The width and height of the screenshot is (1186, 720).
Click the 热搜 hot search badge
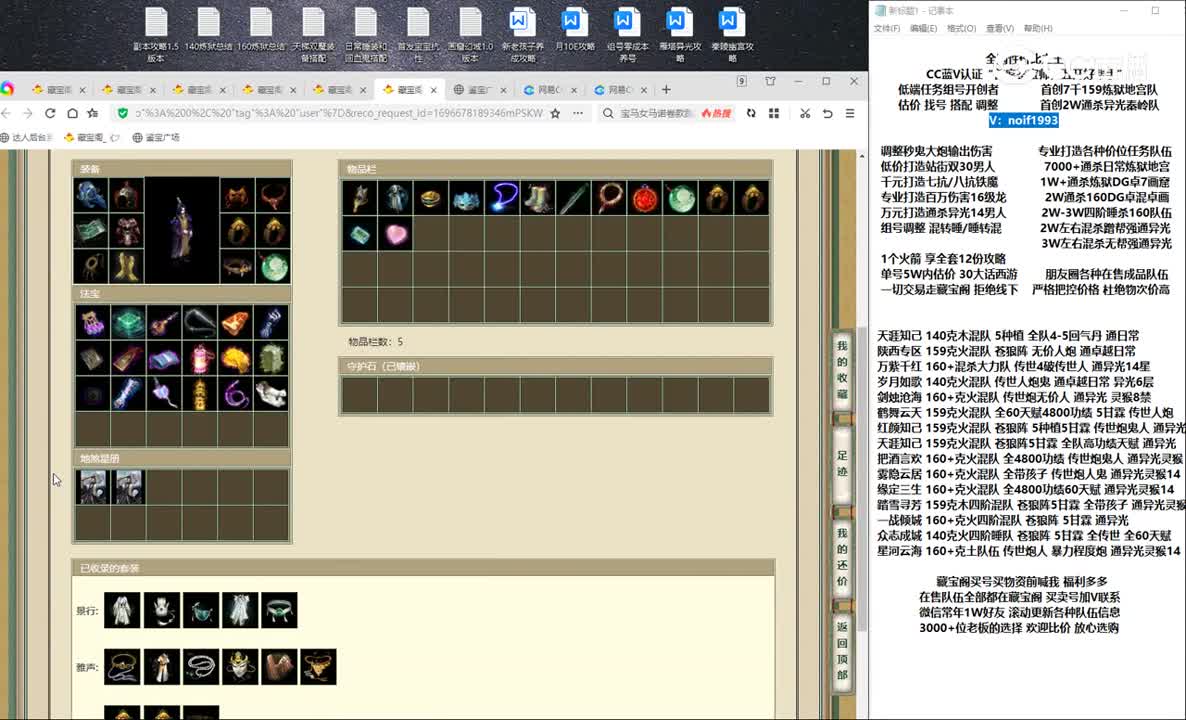[716, 113]
